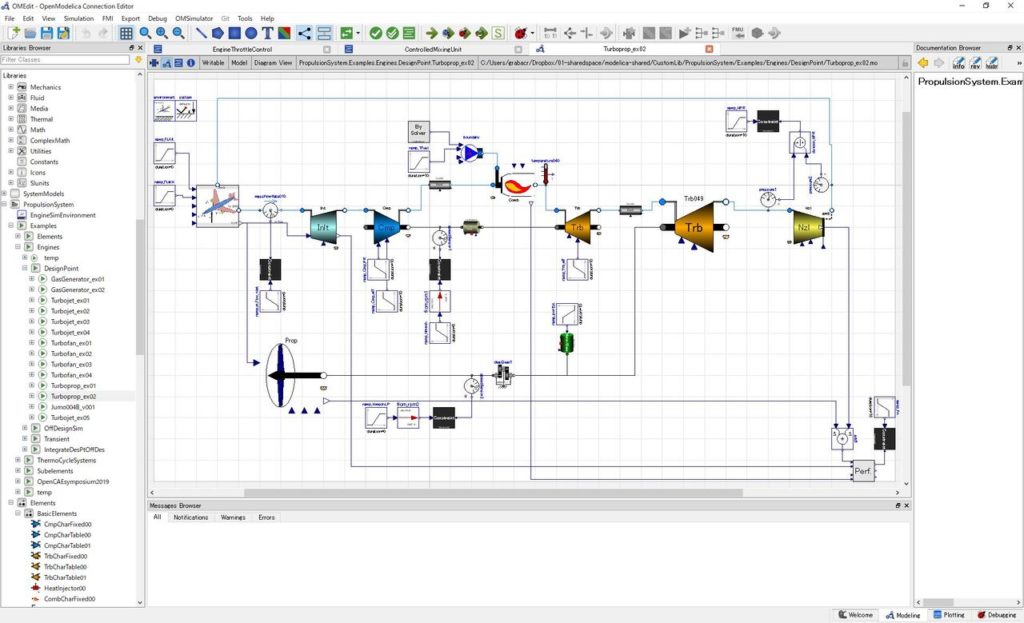This screenshot has width=1024, height=623.
Task: Select the Text drawing tool (T icon)
Action: click(267, 31)
